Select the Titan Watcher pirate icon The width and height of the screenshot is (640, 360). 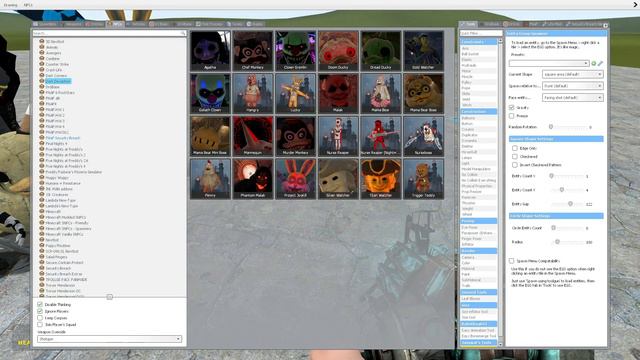pos(380,179)
